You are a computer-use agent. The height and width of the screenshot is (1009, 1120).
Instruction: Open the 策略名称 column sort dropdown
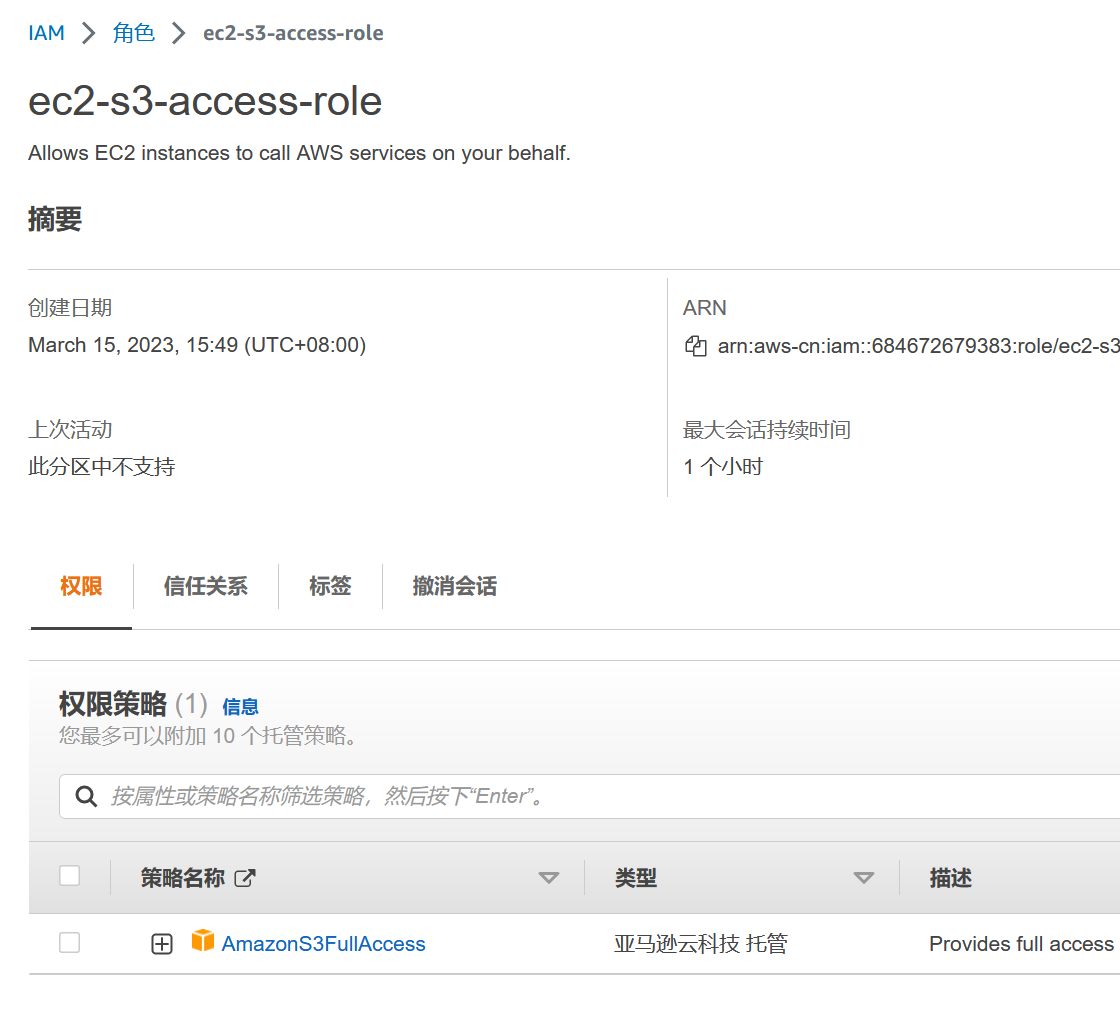pos(549,878)
